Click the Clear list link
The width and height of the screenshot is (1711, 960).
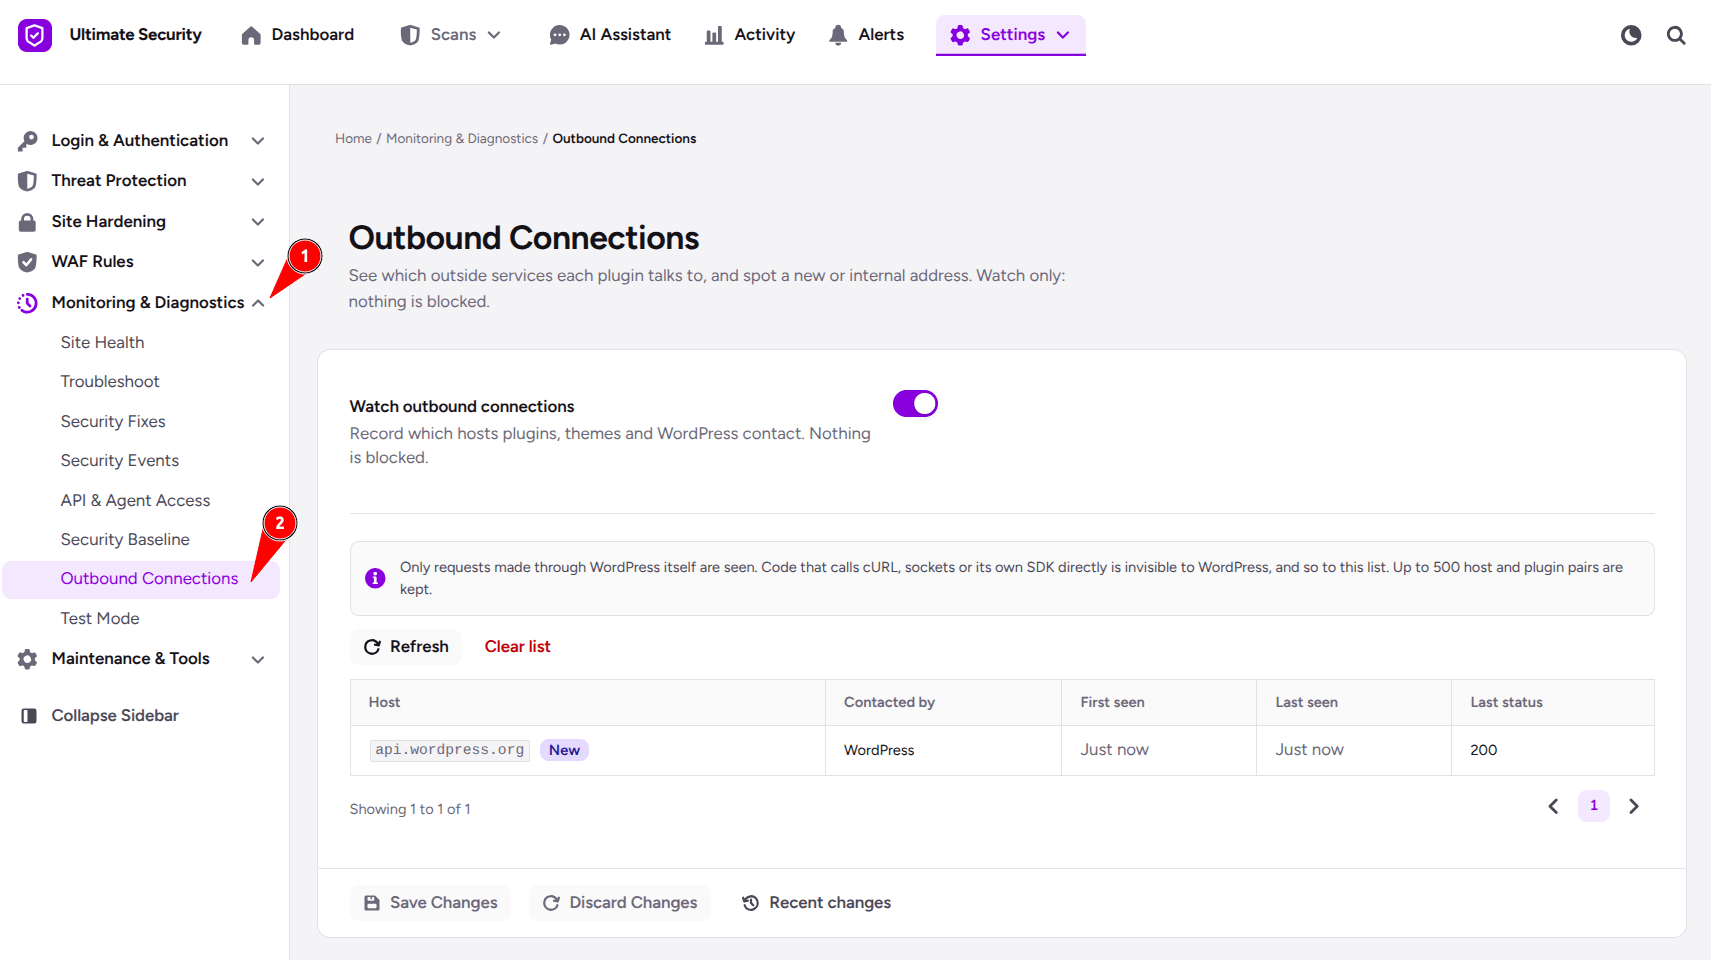pyautogui.click(x=517, y=647)
